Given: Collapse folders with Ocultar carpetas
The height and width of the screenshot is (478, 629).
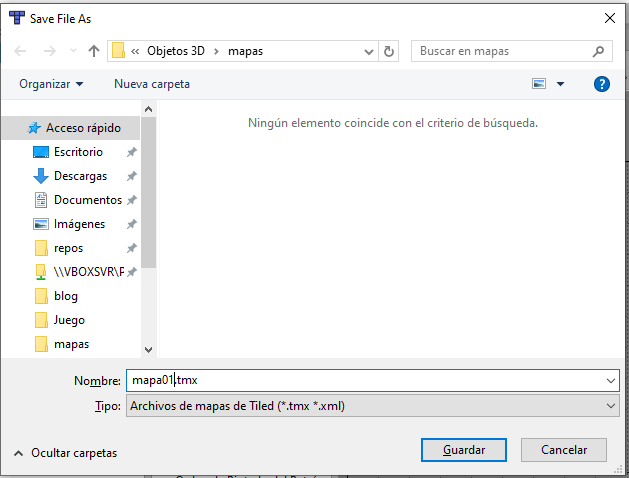Looking at the screenshot, I should pyautogui.click(x=65, y=453).
